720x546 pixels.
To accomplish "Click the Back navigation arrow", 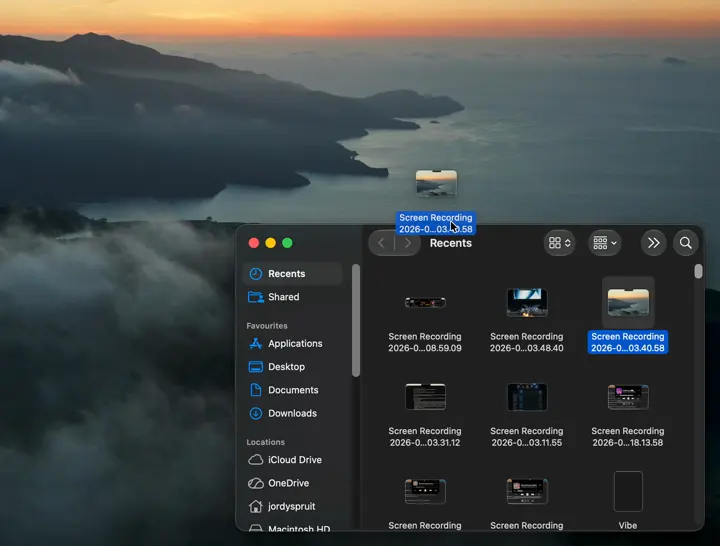I will coord(382,243).
